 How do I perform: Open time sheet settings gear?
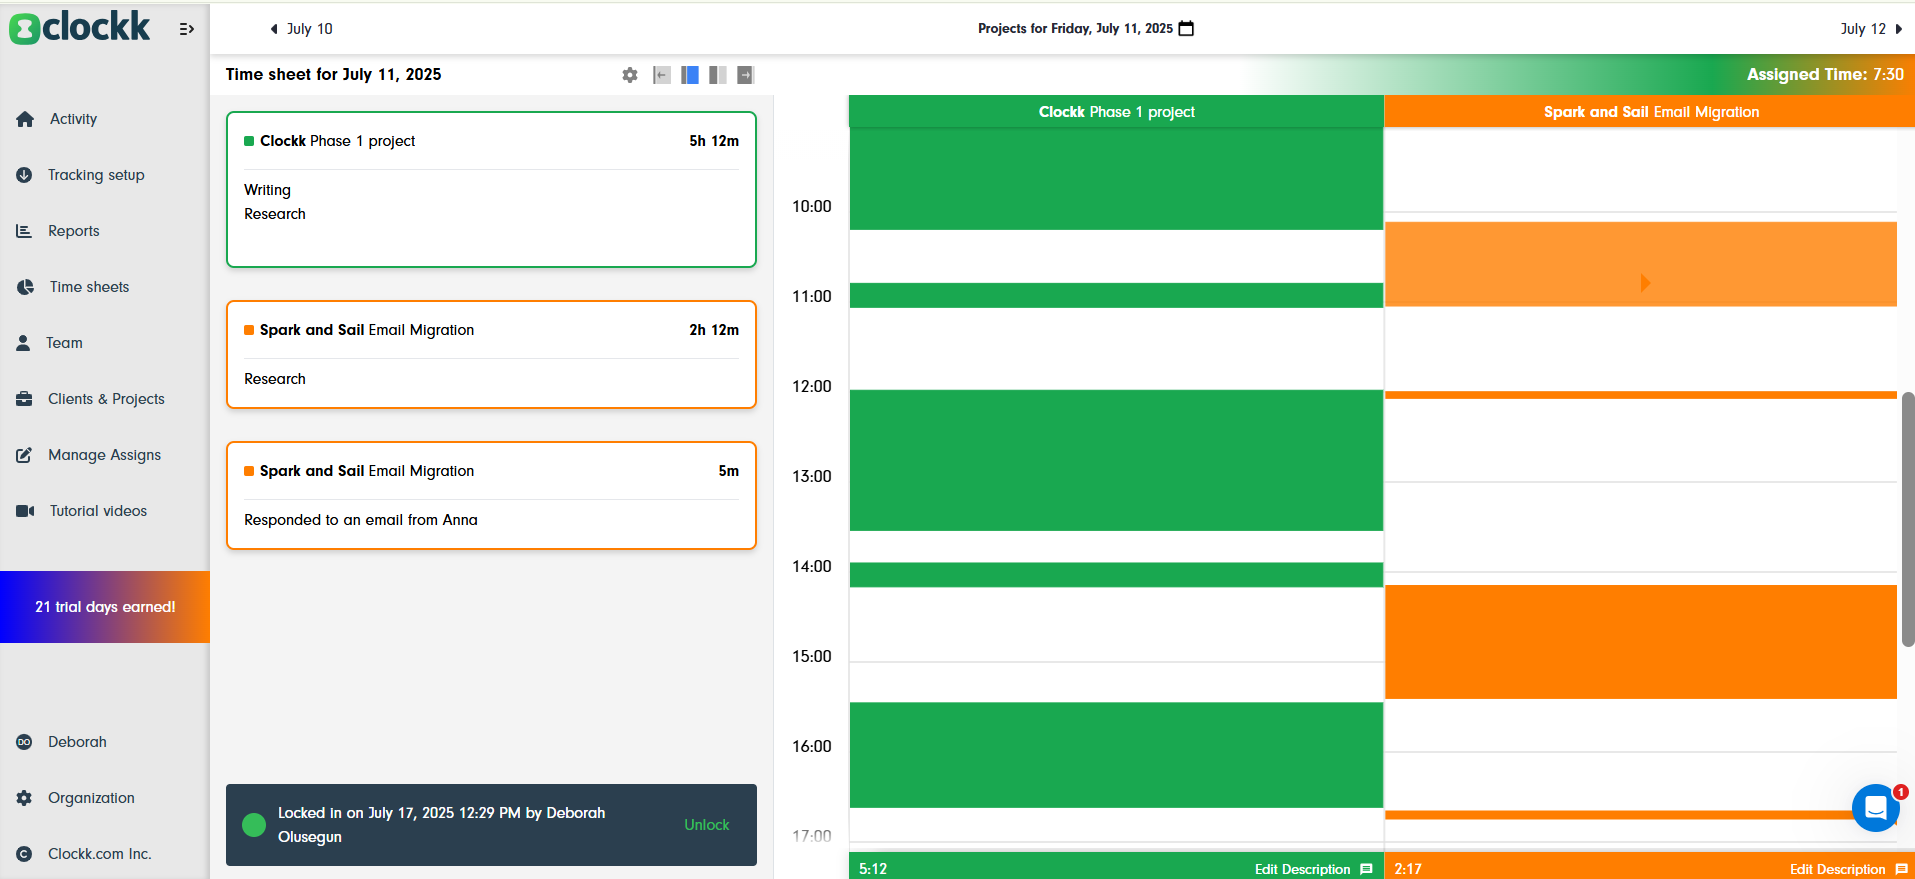(x=630, y=75)
